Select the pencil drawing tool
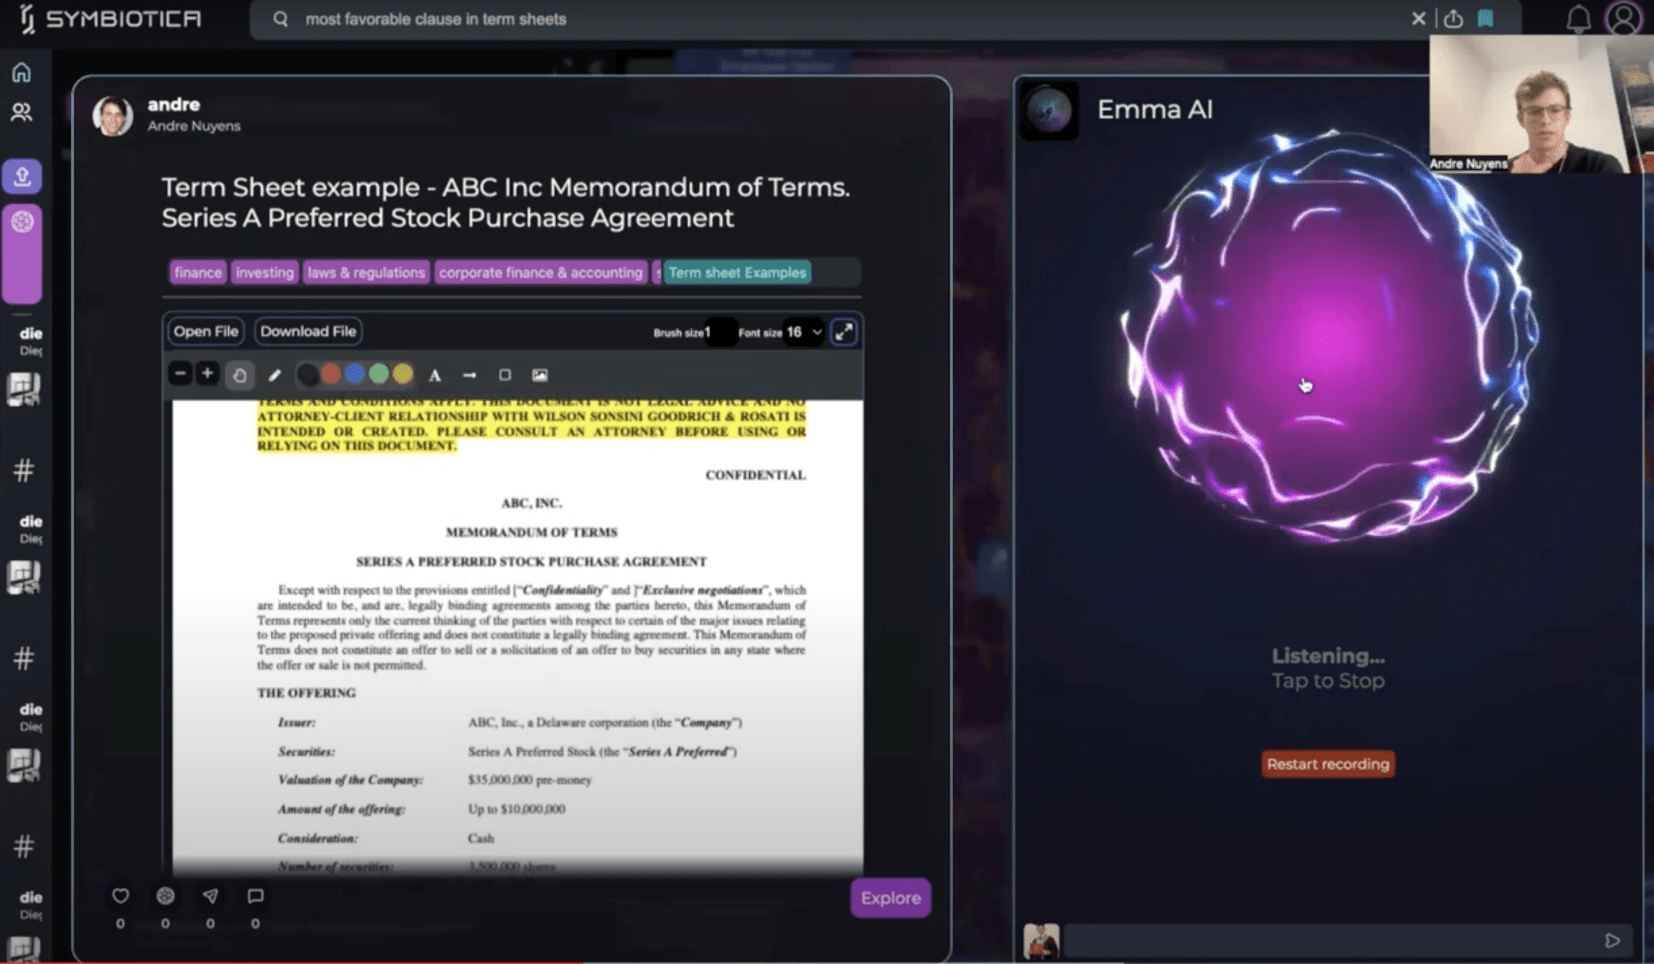 tap(274, 375)
